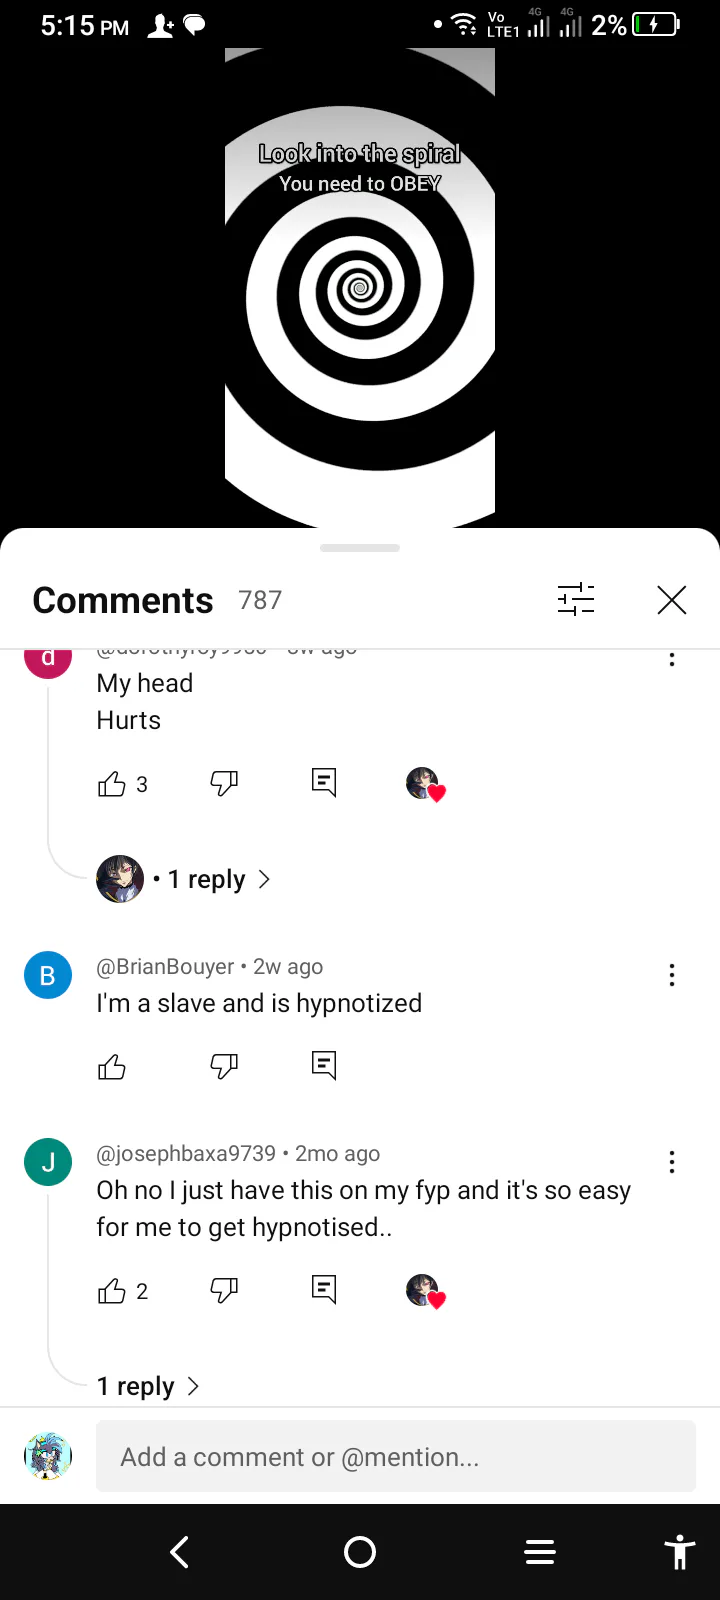Like BrianBouyer's hypnotized comment
Screen dimensions: 720x1600
coord(112,1067)
